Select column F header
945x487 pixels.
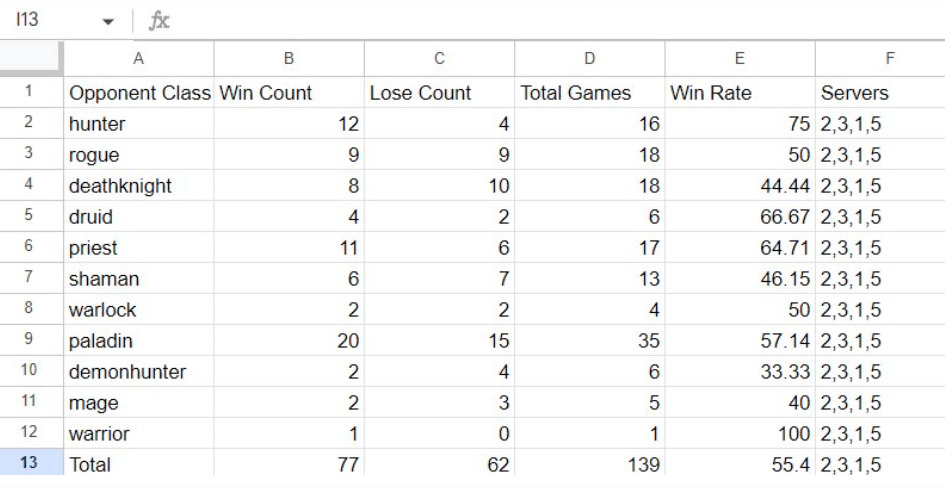coord(880,58)
